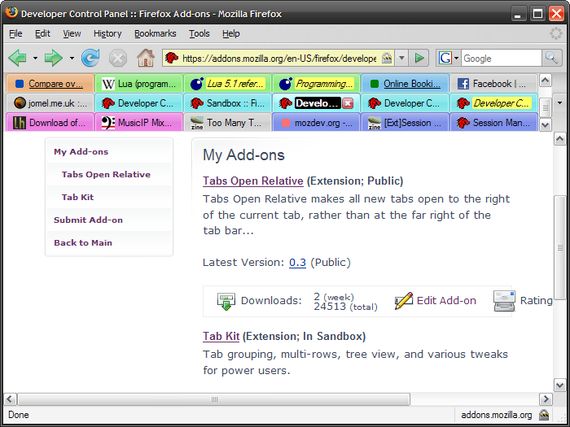The height and width of the screenshot is (427, 570).
Task: Open the address bar history dropdown
Action: [x=402, y=58]
